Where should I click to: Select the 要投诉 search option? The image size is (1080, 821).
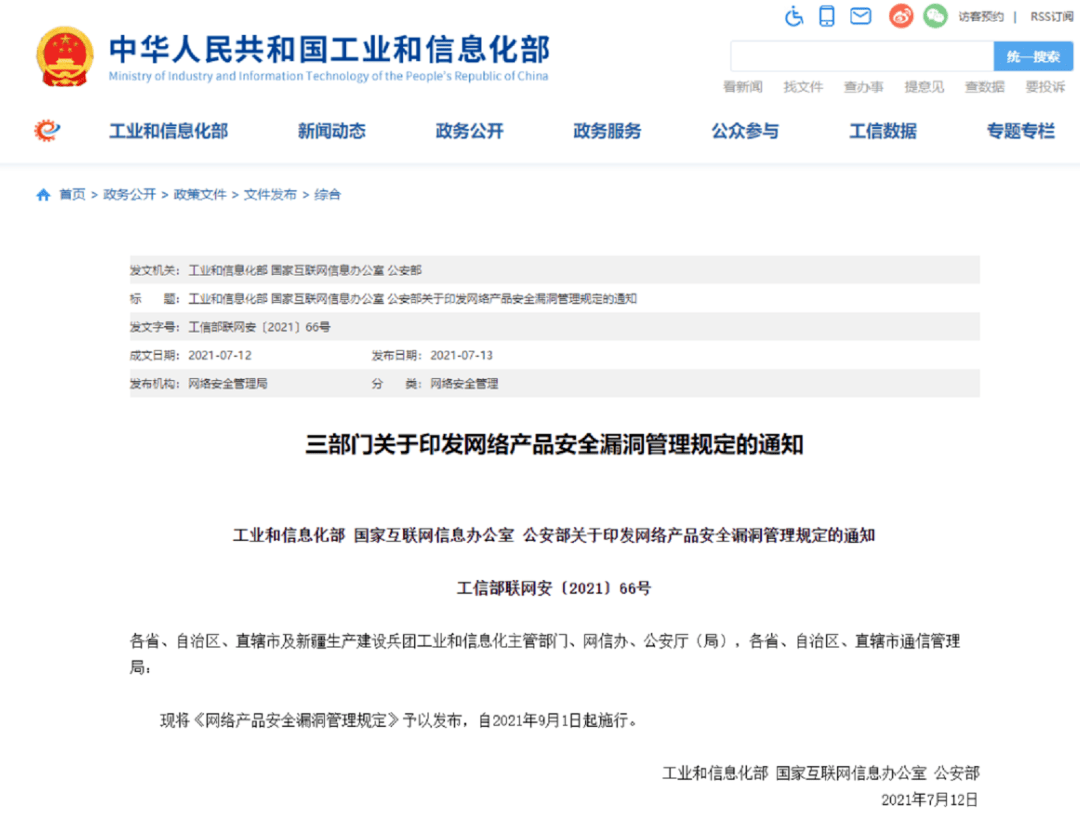click(1046, 87)
